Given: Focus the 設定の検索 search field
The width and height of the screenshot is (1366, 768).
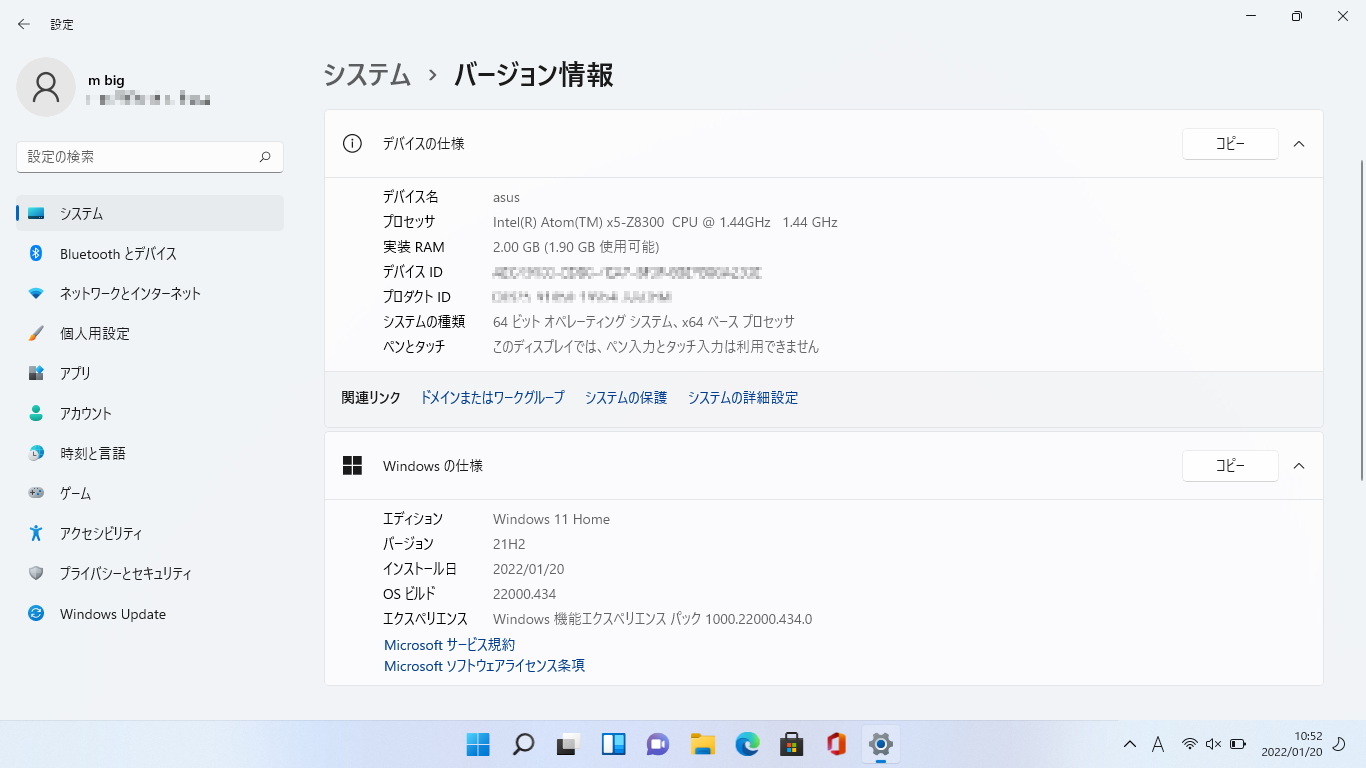Looking at the screenshot, I should (x=150, y=157).
